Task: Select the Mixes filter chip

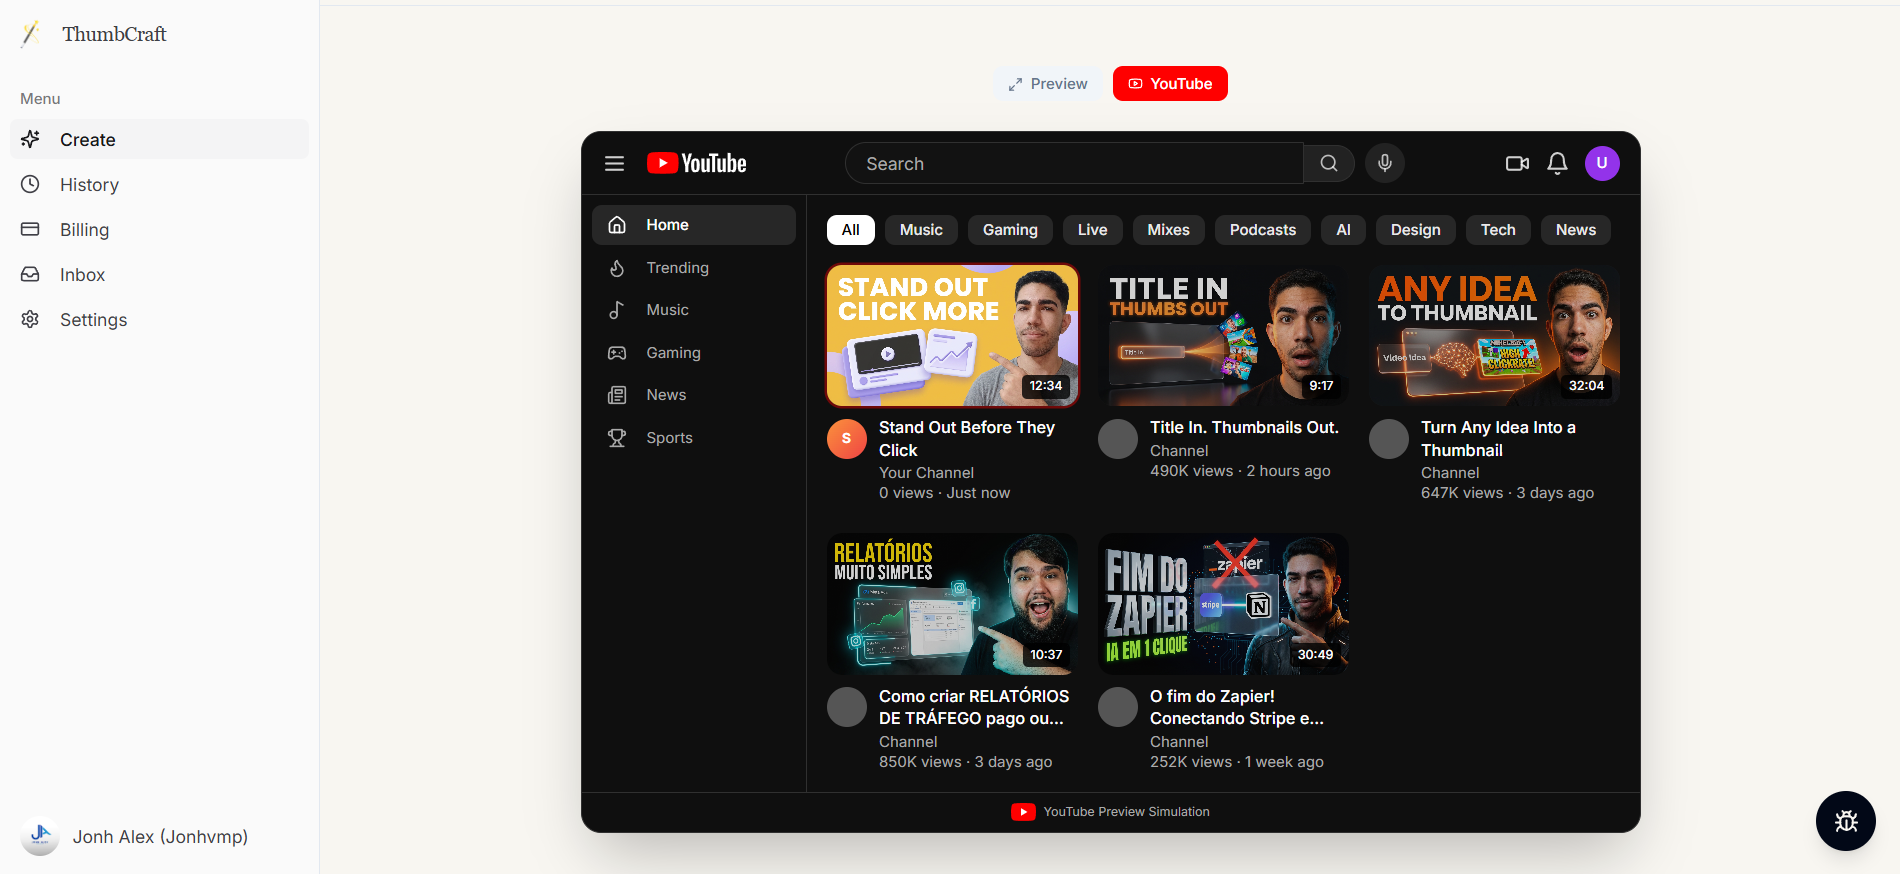Action: 1169,230
